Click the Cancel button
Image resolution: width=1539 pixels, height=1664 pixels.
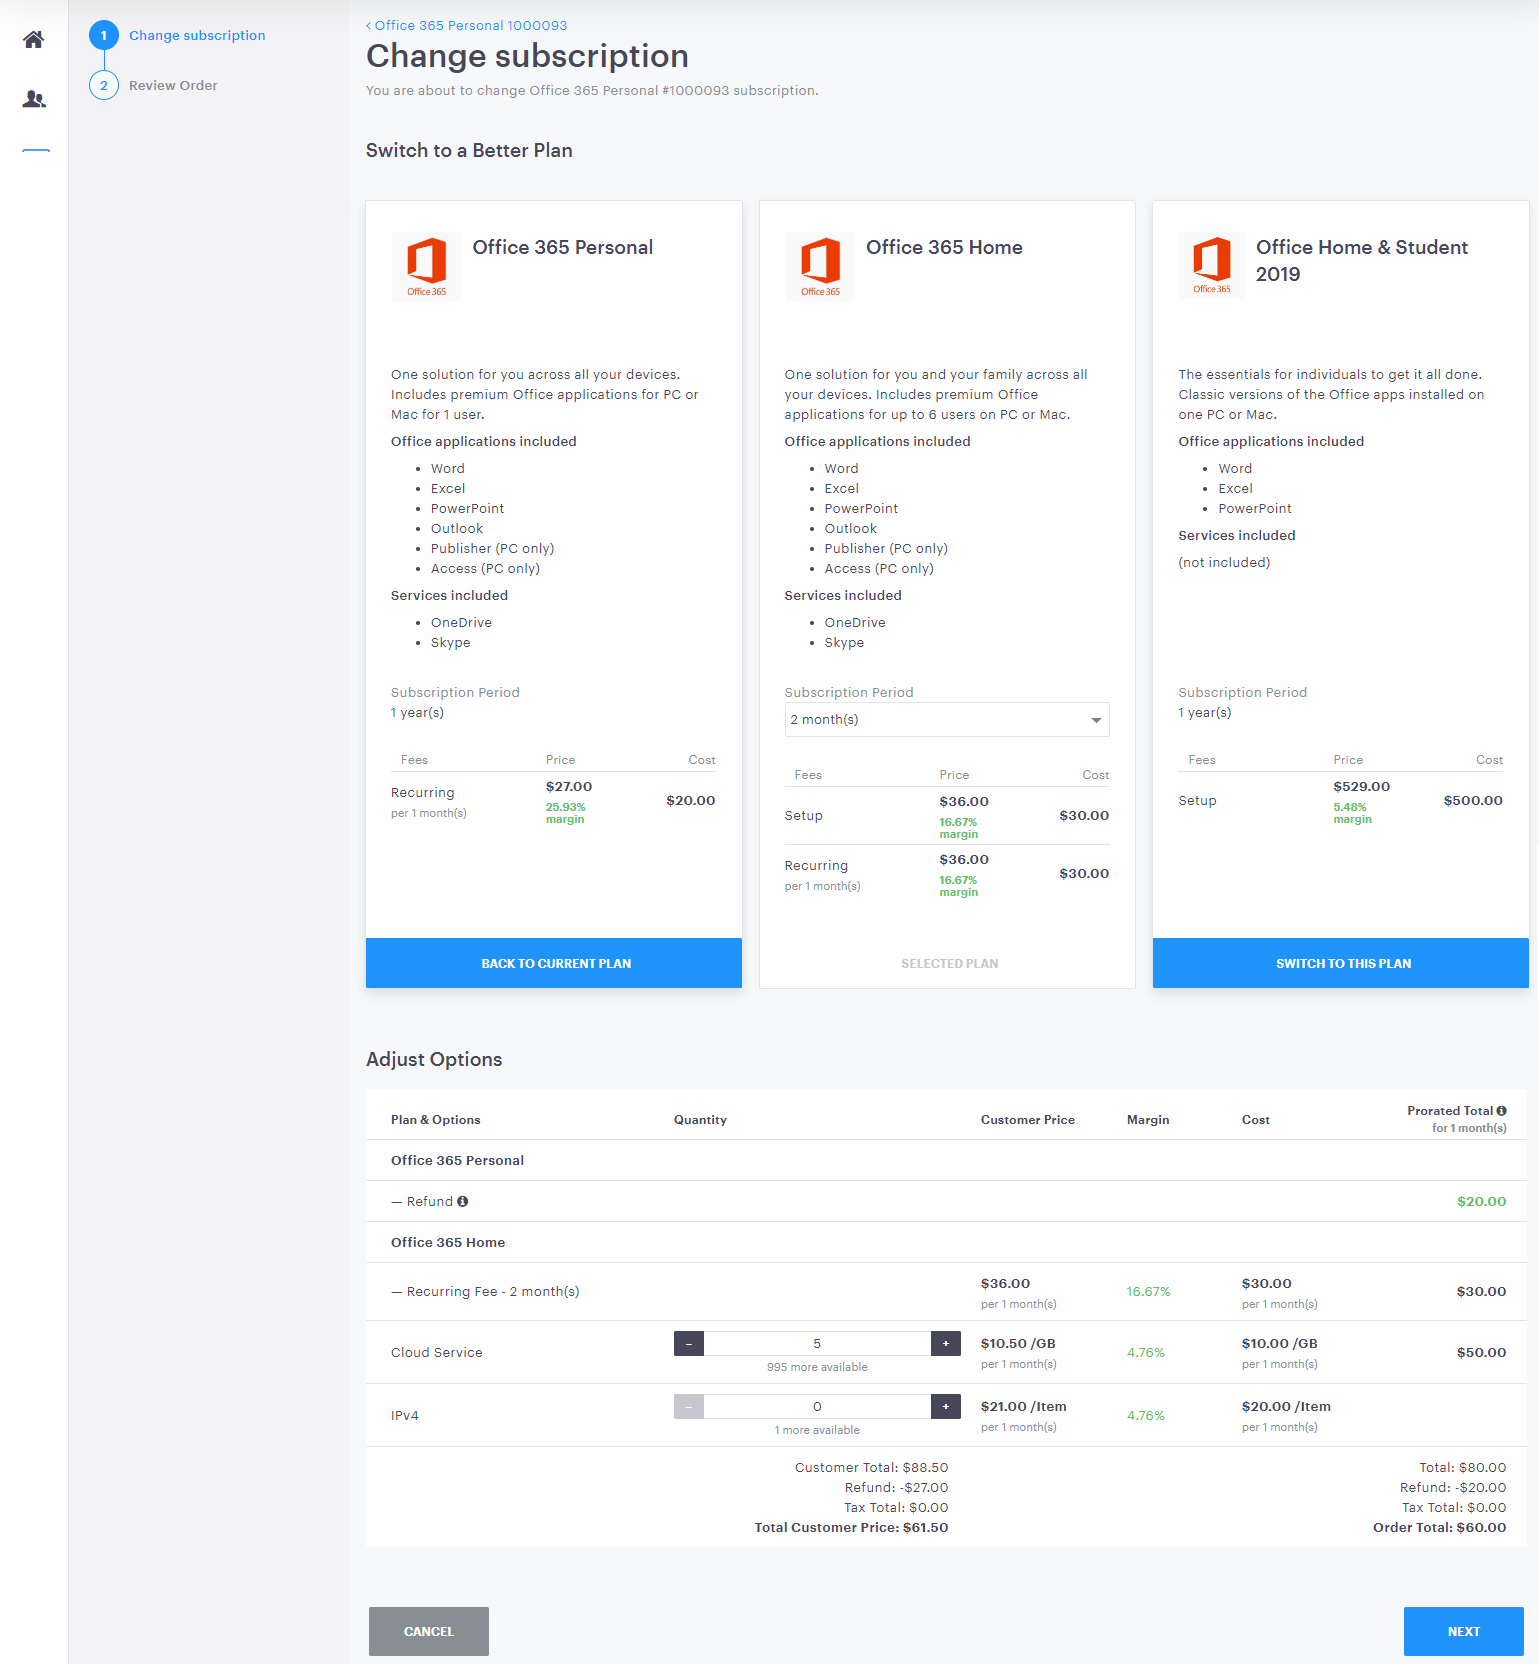coord(429,1631)
